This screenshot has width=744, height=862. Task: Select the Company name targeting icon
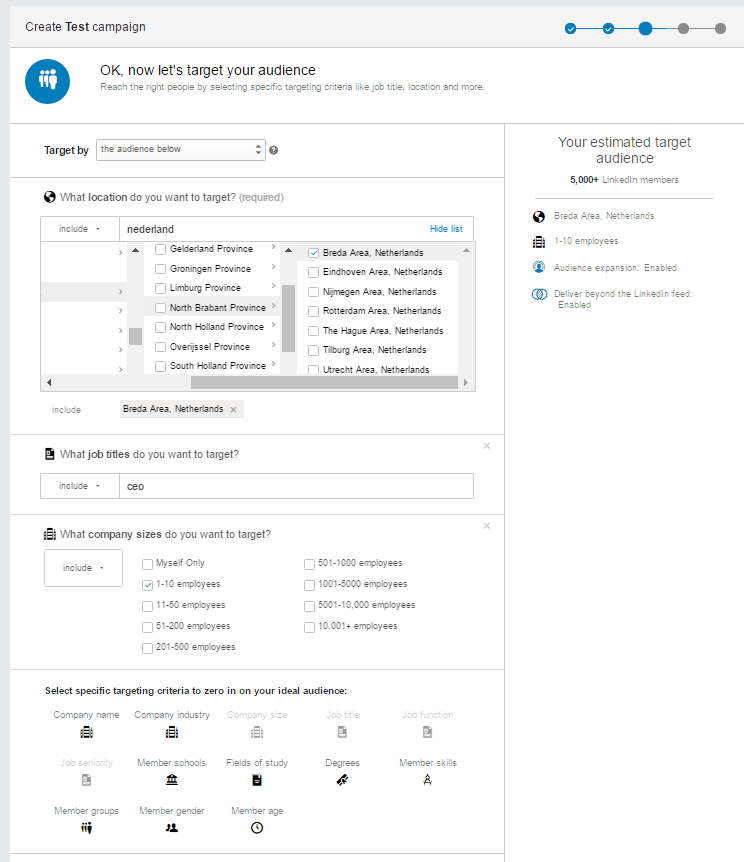click(x=86, y=732)
